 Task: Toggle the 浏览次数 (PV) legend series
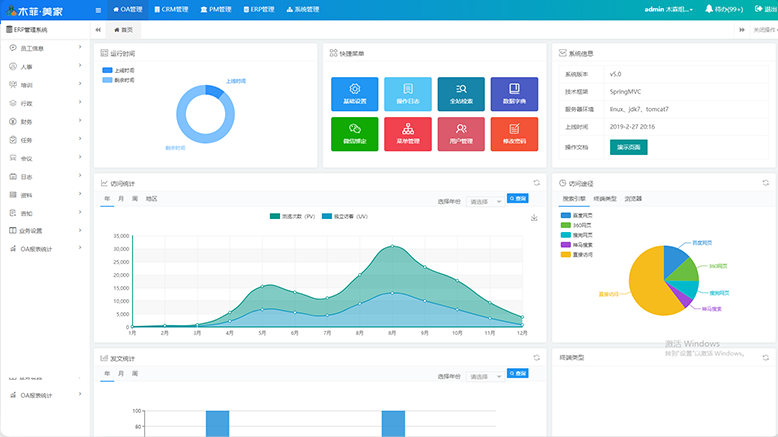point(294,217)
